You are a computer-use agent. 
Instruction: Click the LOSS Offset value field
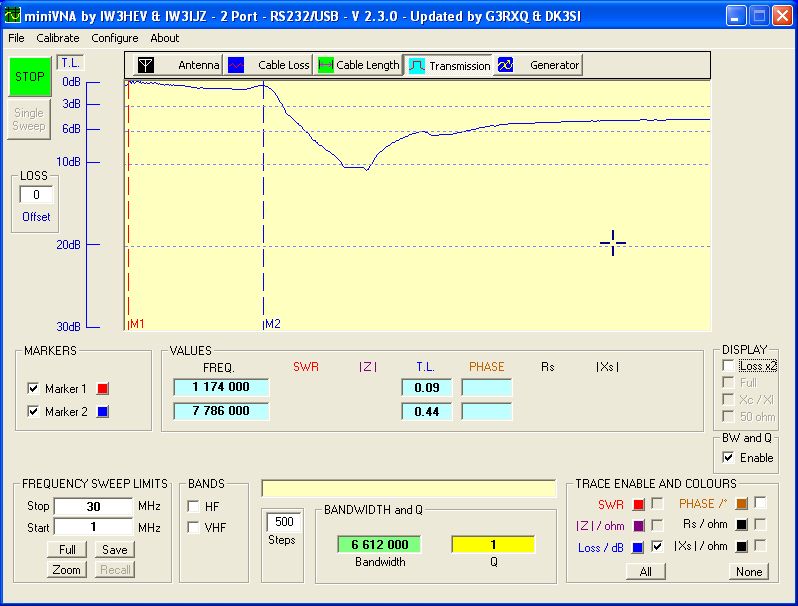36,195
